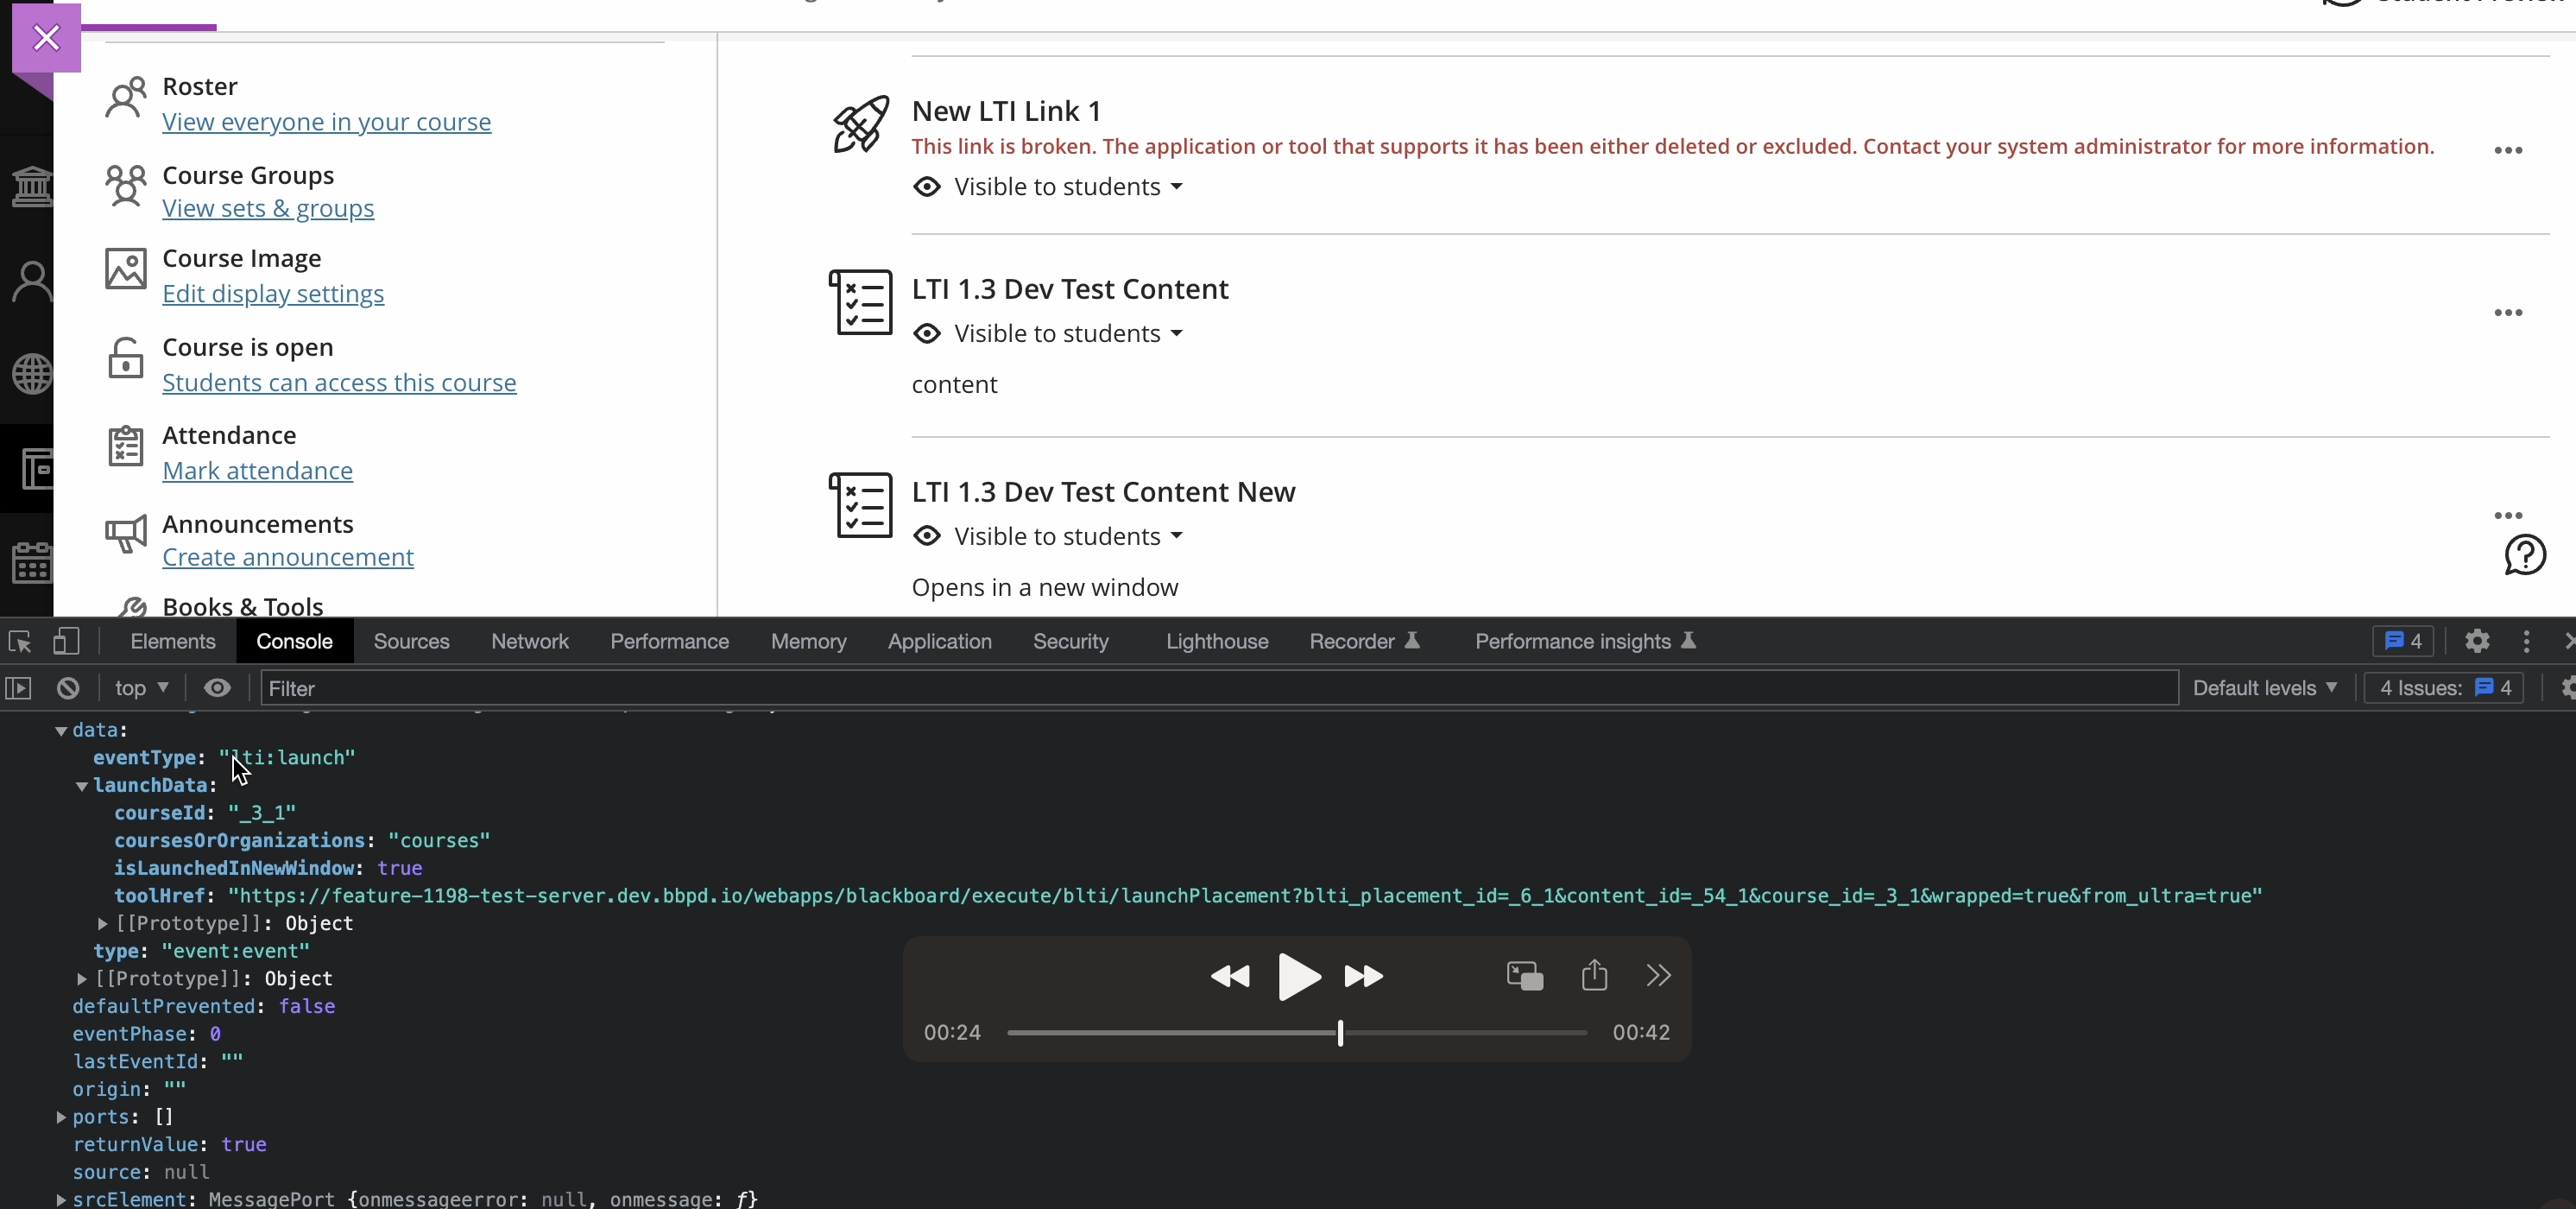Expand Prototype below type event:event

coord(82,979)
